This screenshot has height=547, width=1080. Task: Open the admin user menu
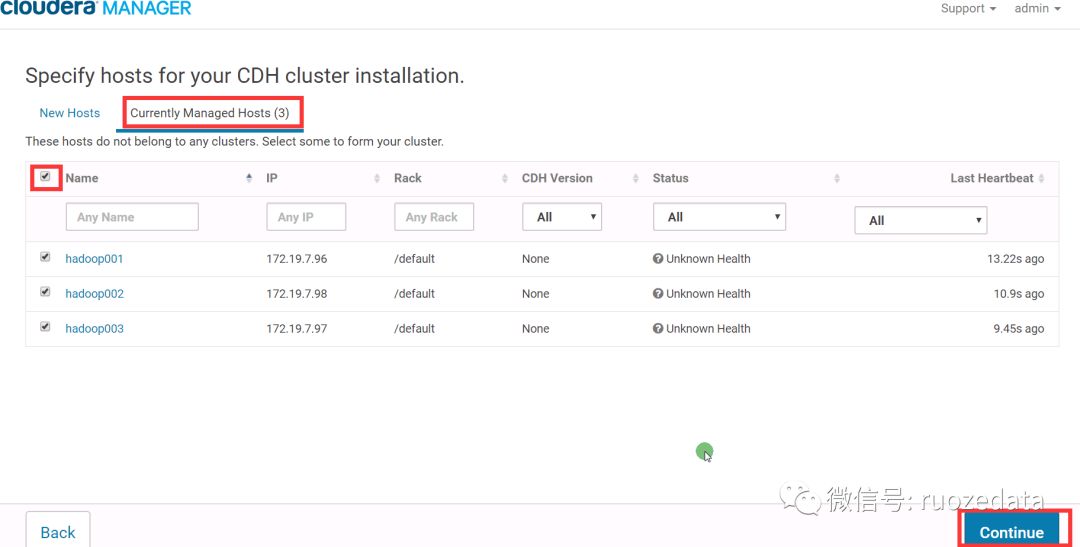tap(1037, 8)
